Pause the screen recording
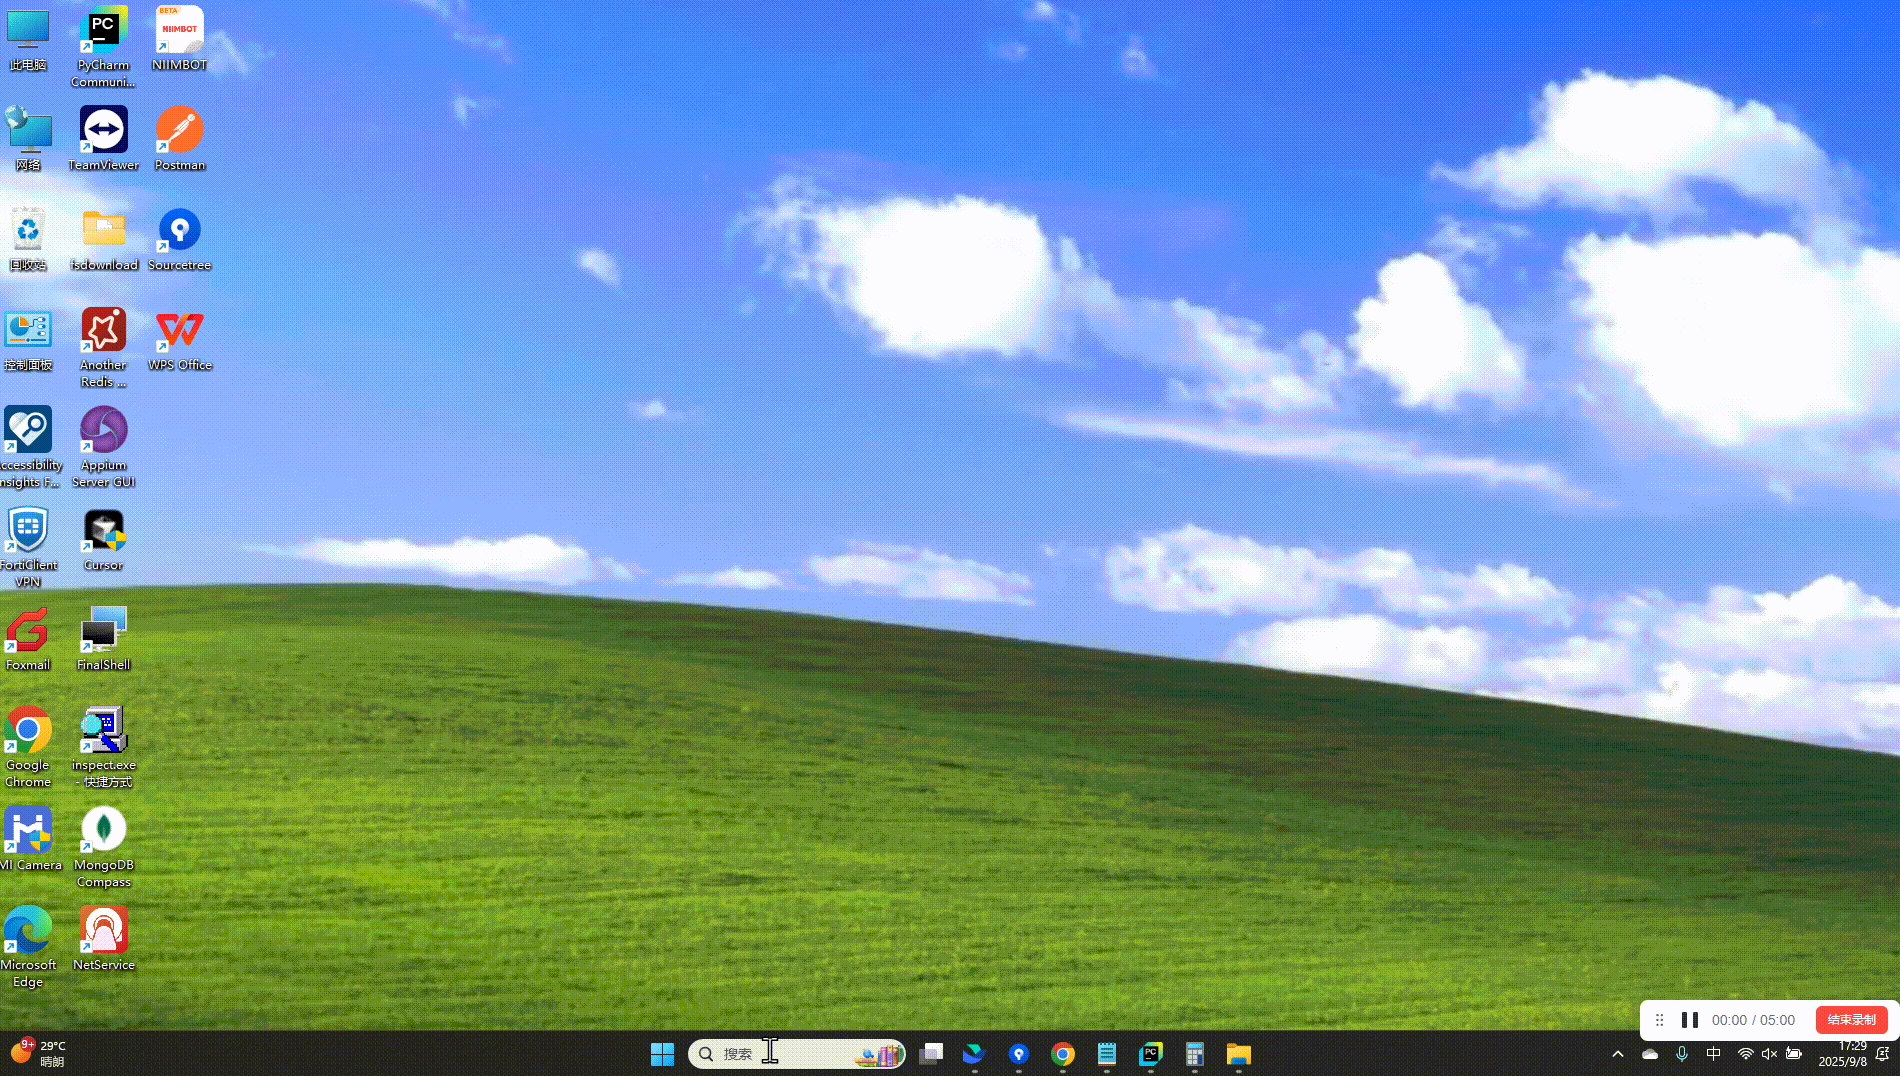 tap(1690, 1020)
